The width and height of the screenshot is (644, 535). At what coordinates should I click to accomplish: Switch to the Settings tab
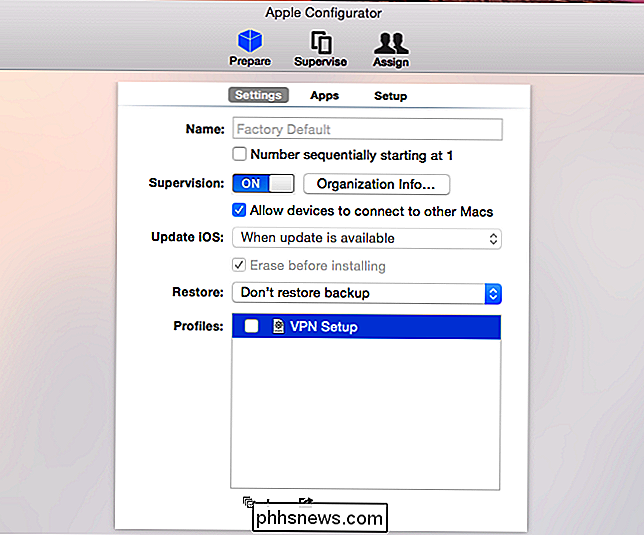[x=258, y=95]
